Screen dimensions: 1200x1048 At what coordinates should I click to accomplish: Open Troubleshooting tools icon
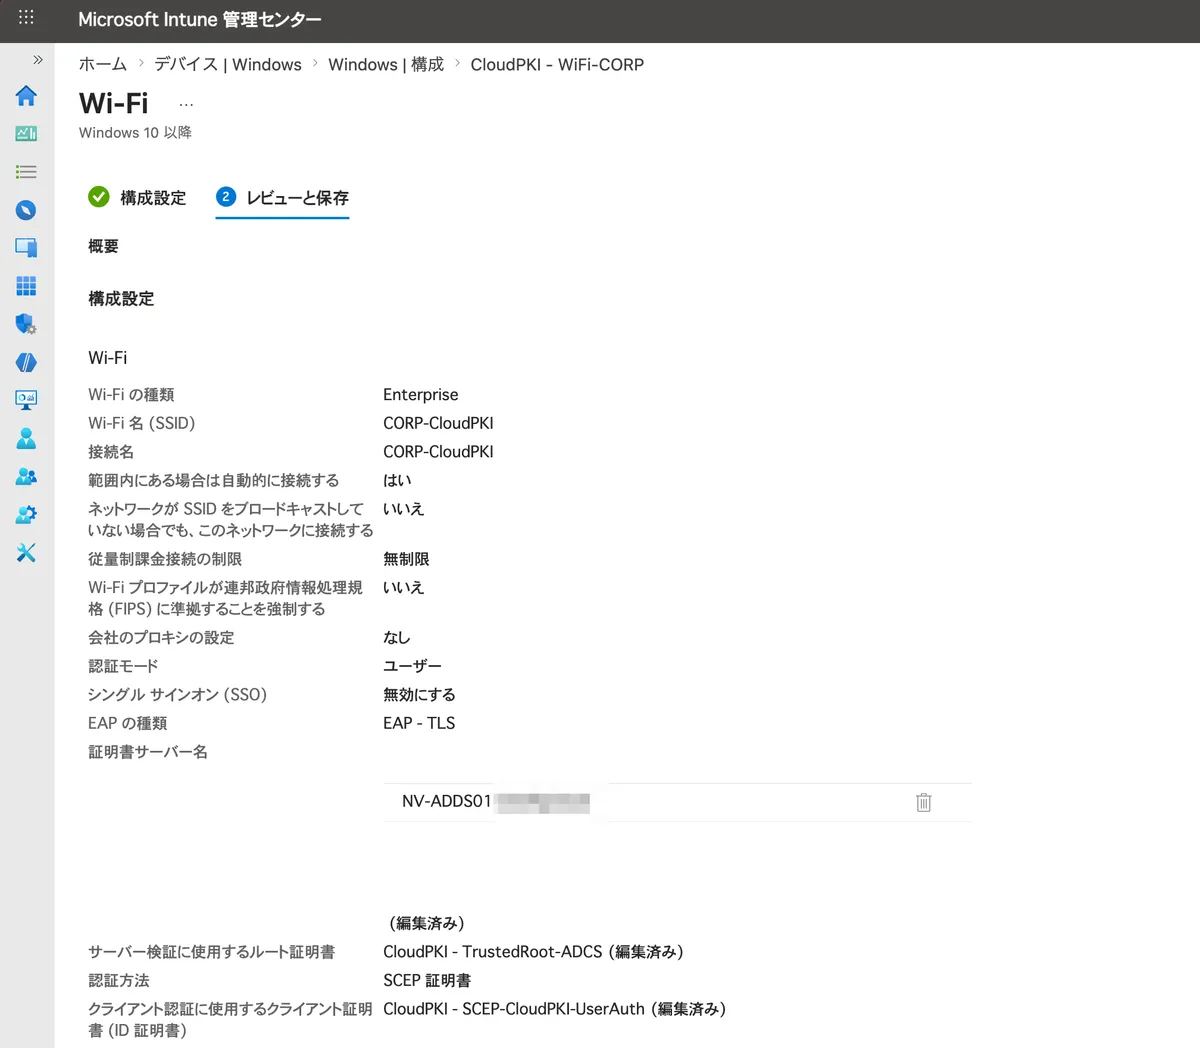point(26,552)
